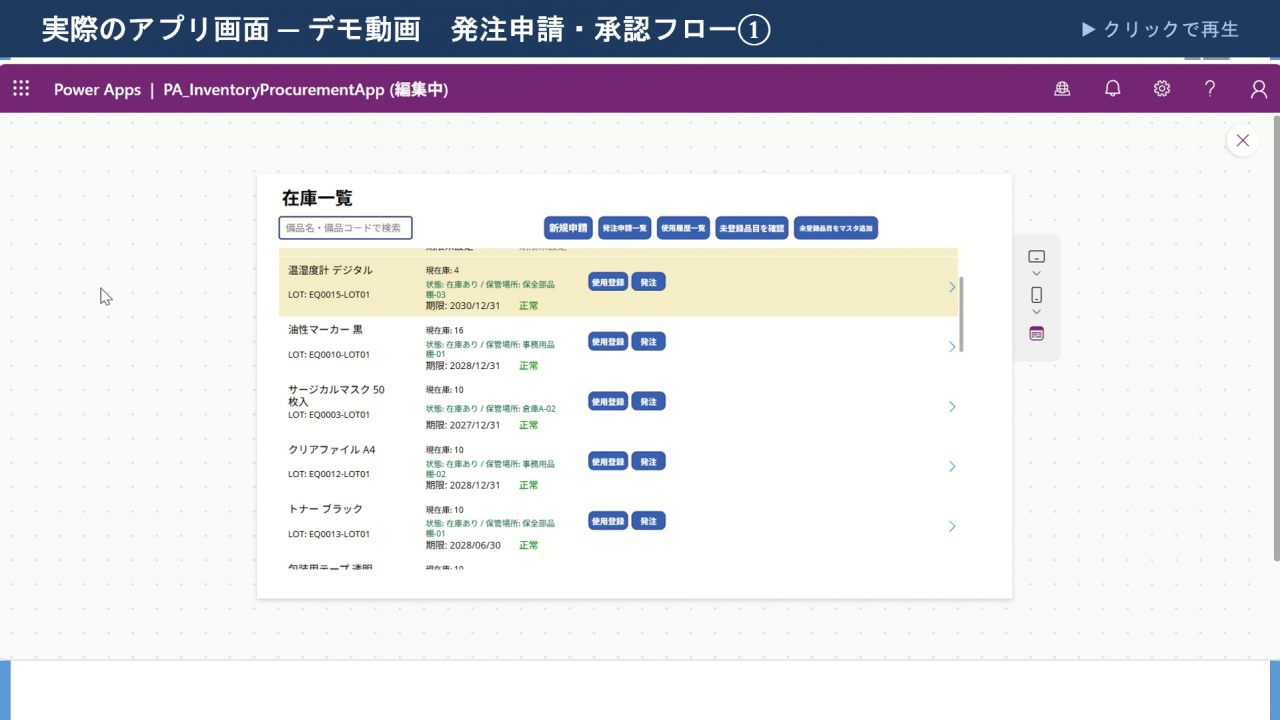Image resolution: width=1280 pixels, height=720 pixels.
Task: Close the app preview
Action: pos(1242,141)
